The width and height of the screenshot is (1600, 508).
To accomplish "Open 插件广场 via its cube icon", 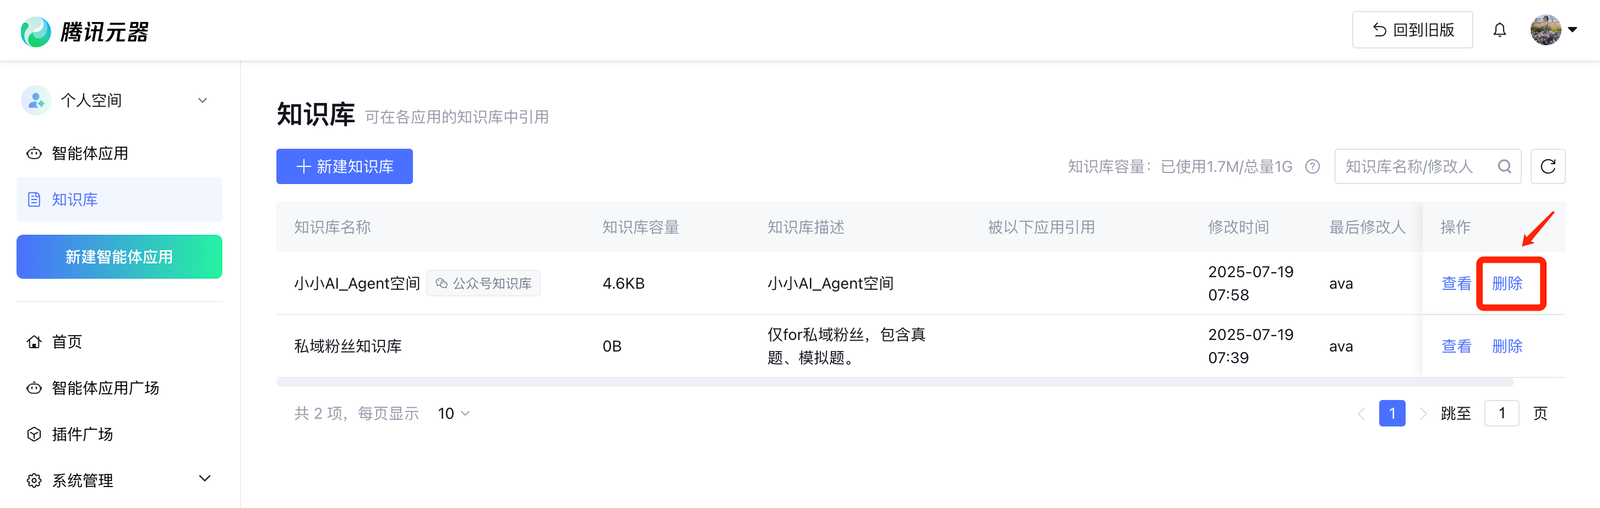I will pyautogui.click(x=34, y=434).
